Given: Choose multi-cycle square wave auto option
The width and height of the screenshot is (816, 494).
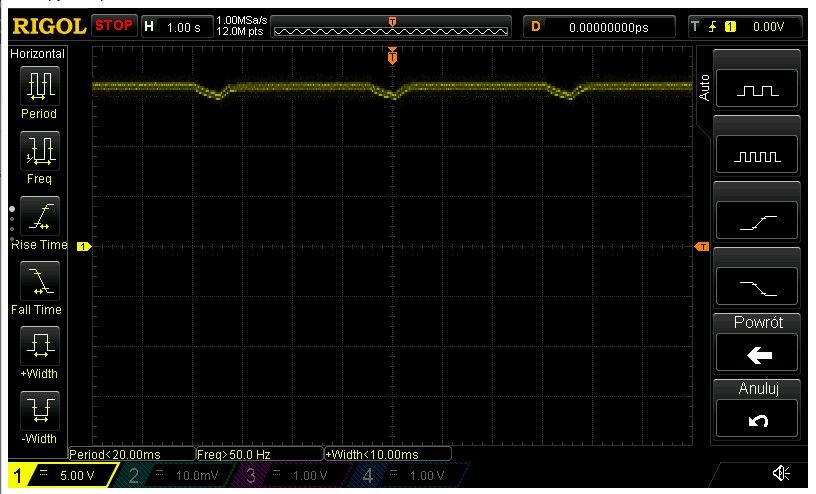Looking at the screenshot, I should (757, 154).
